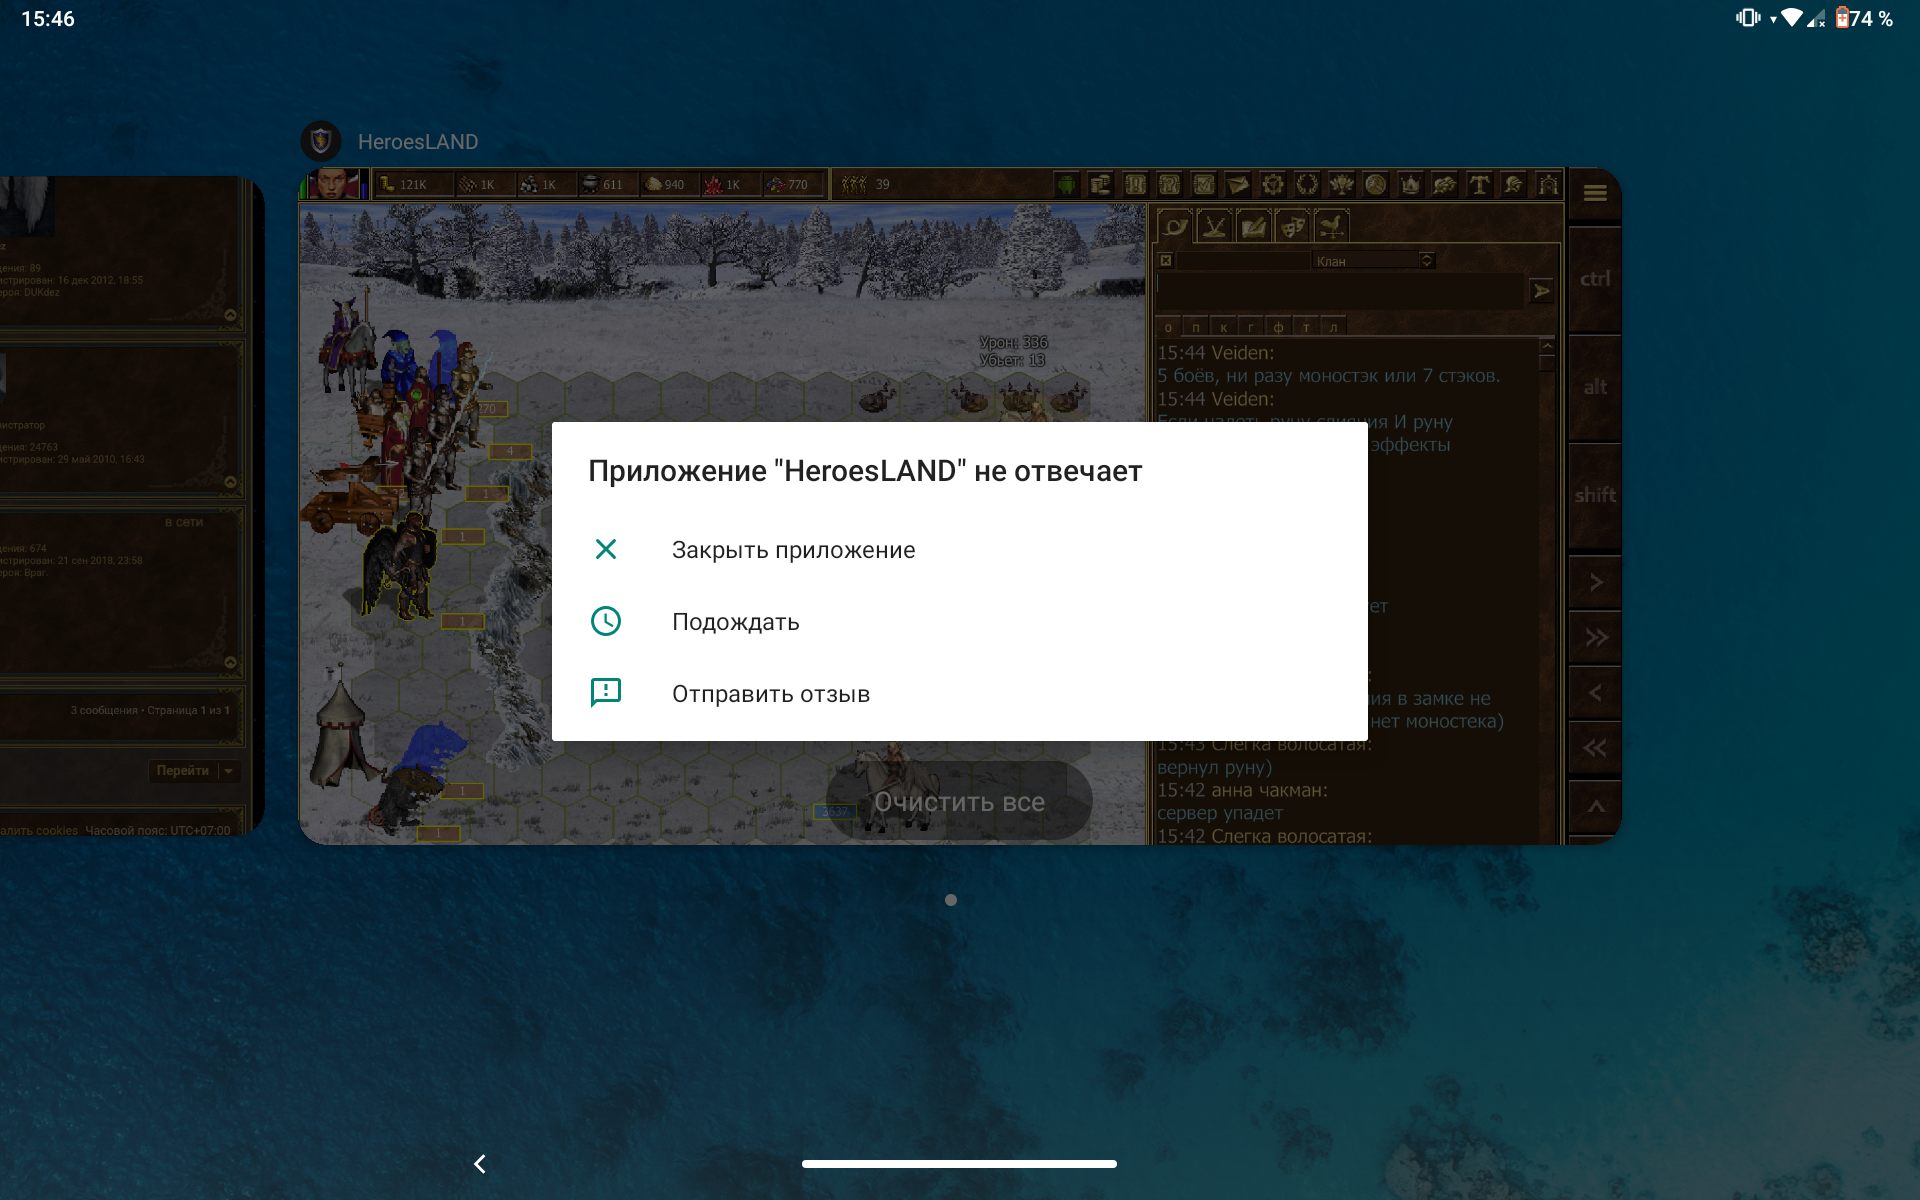Toggle the shift modifier key

click(1595, 495)
